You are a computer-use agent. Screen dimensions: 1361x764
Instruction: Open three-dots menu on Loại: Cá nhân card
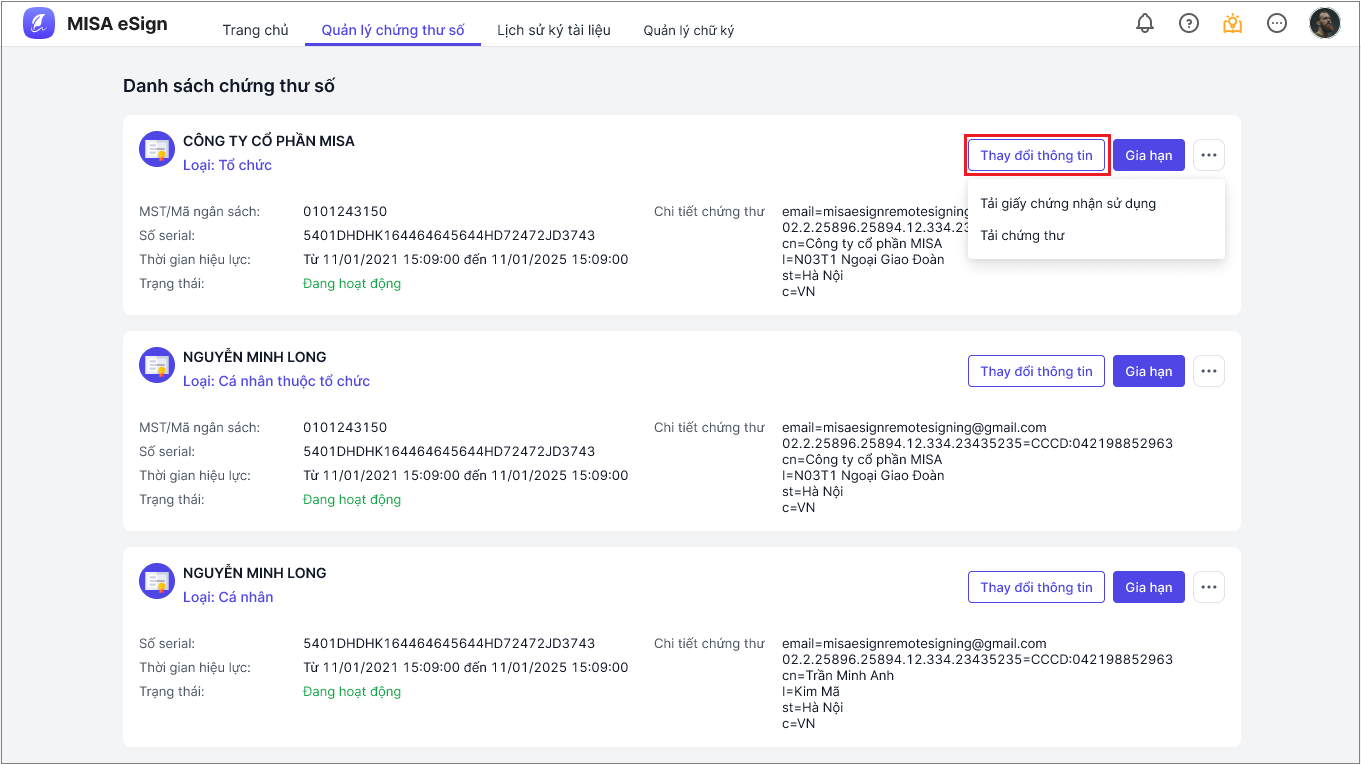click(1209, 587)
